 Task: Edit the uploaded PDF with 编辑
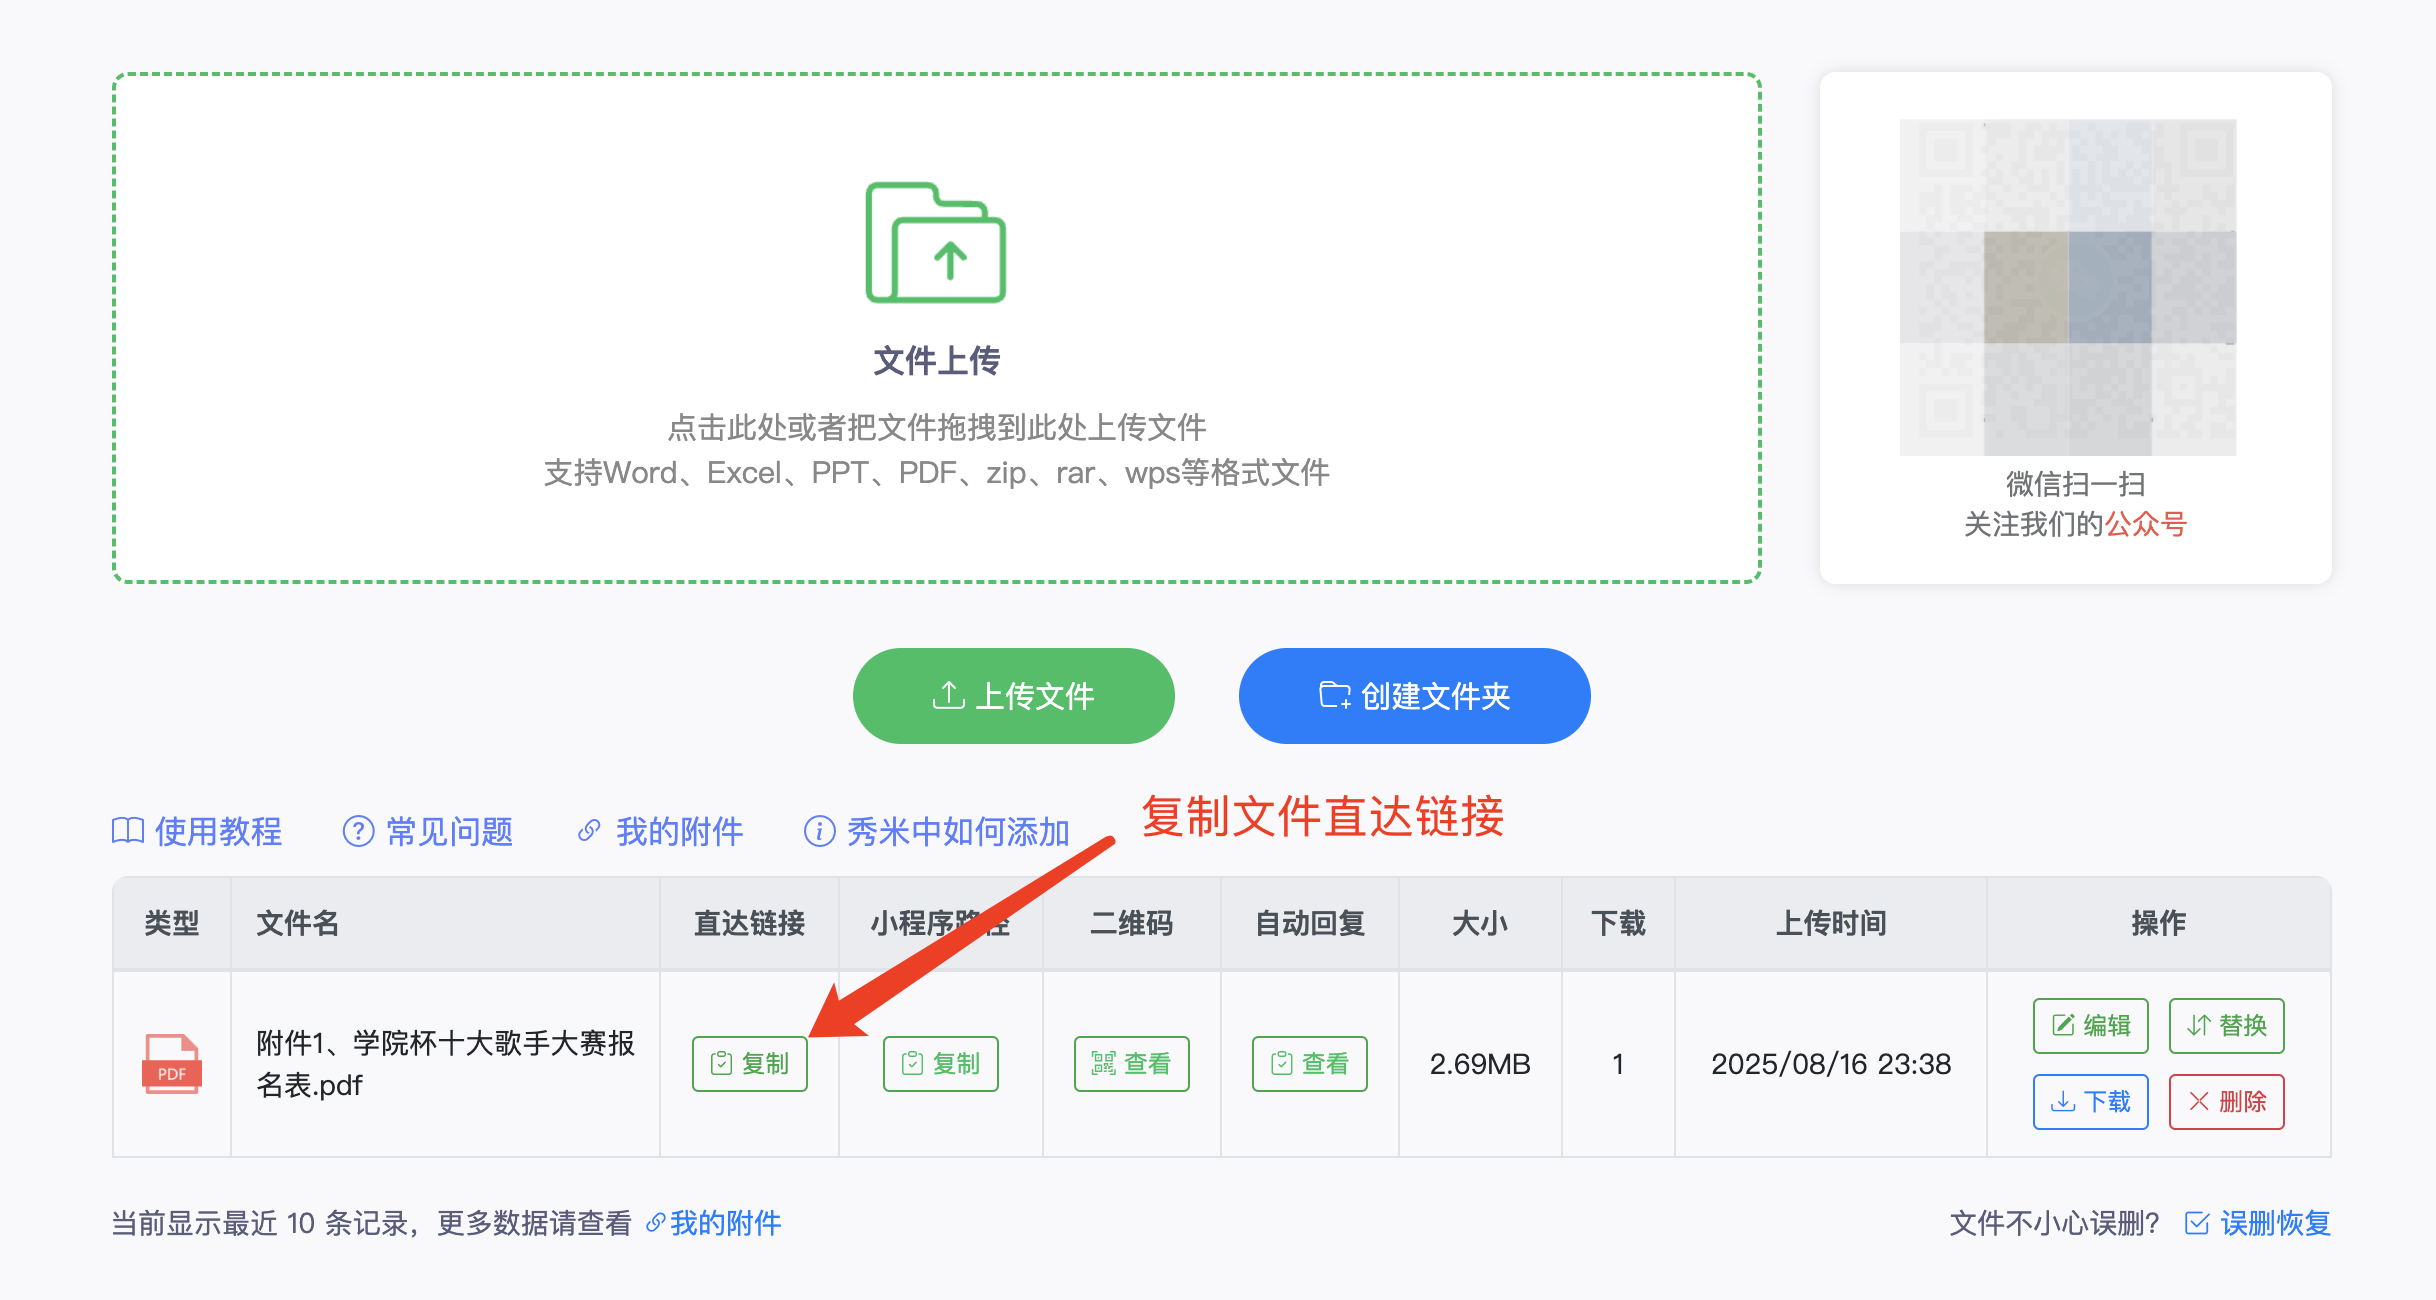[2090, 1025]
